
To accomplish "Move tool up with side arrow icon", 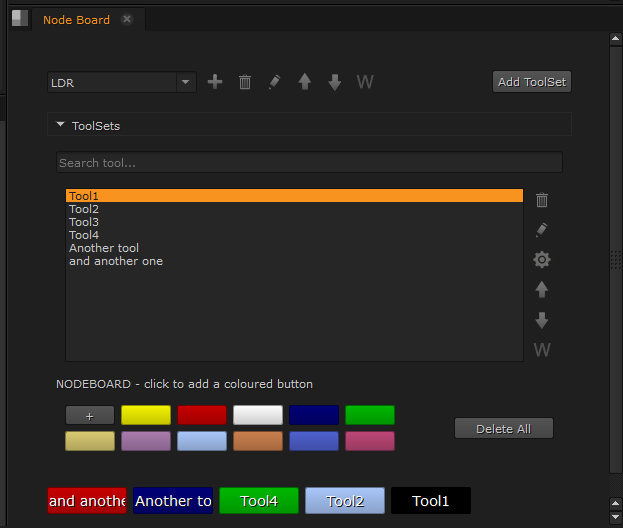I will point(542,290).
